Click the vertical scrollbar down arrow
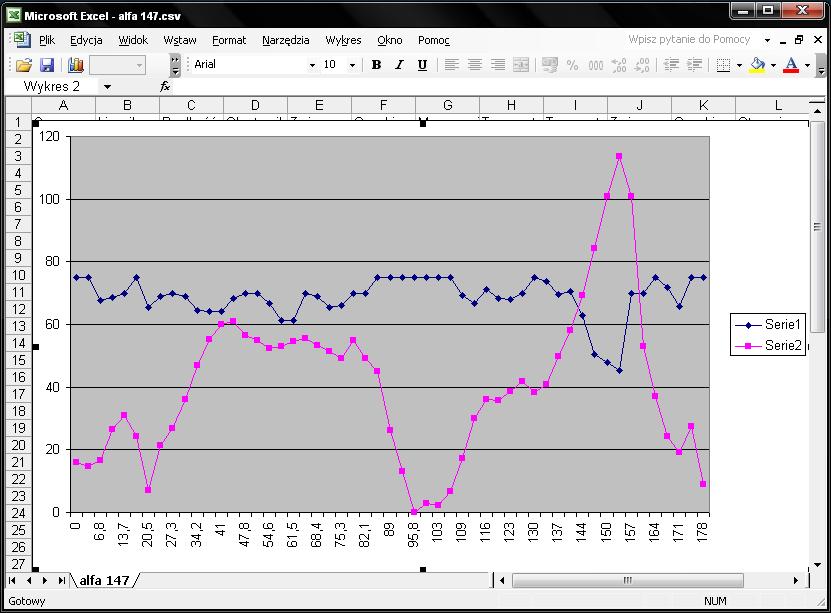This screenshot has height=613, width=831. point(817,565)
